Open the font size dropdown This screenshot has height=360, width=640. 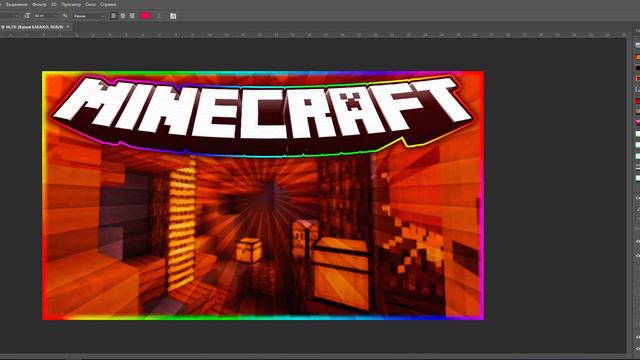click(45, 16)
